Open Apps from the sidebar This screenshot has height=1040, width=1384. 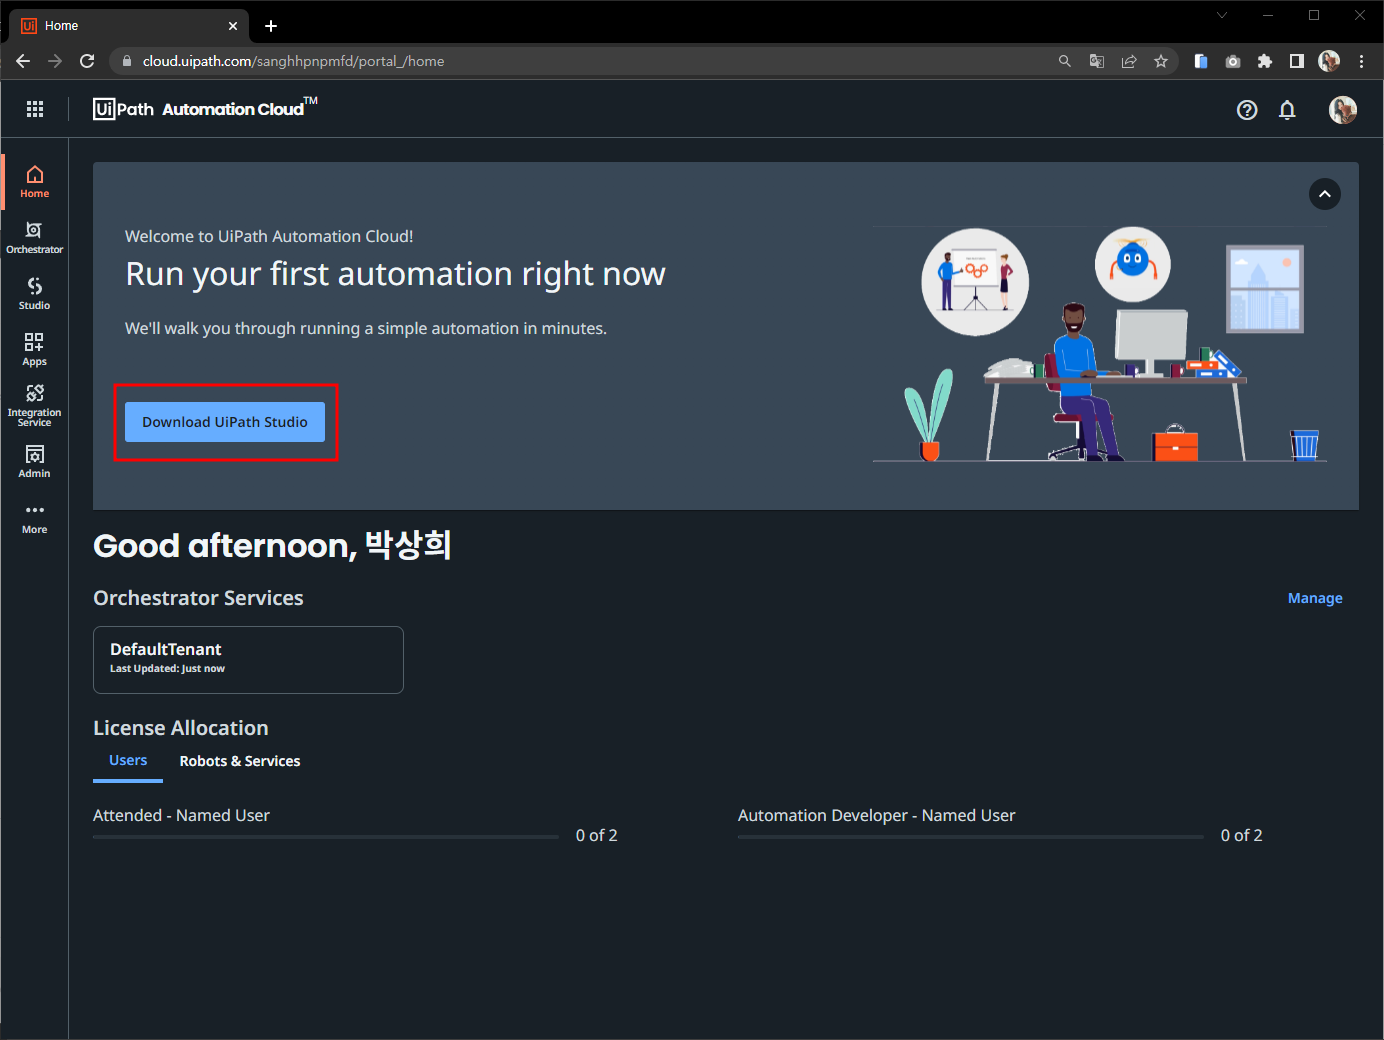pyautogui.click(x=35, y=350)
